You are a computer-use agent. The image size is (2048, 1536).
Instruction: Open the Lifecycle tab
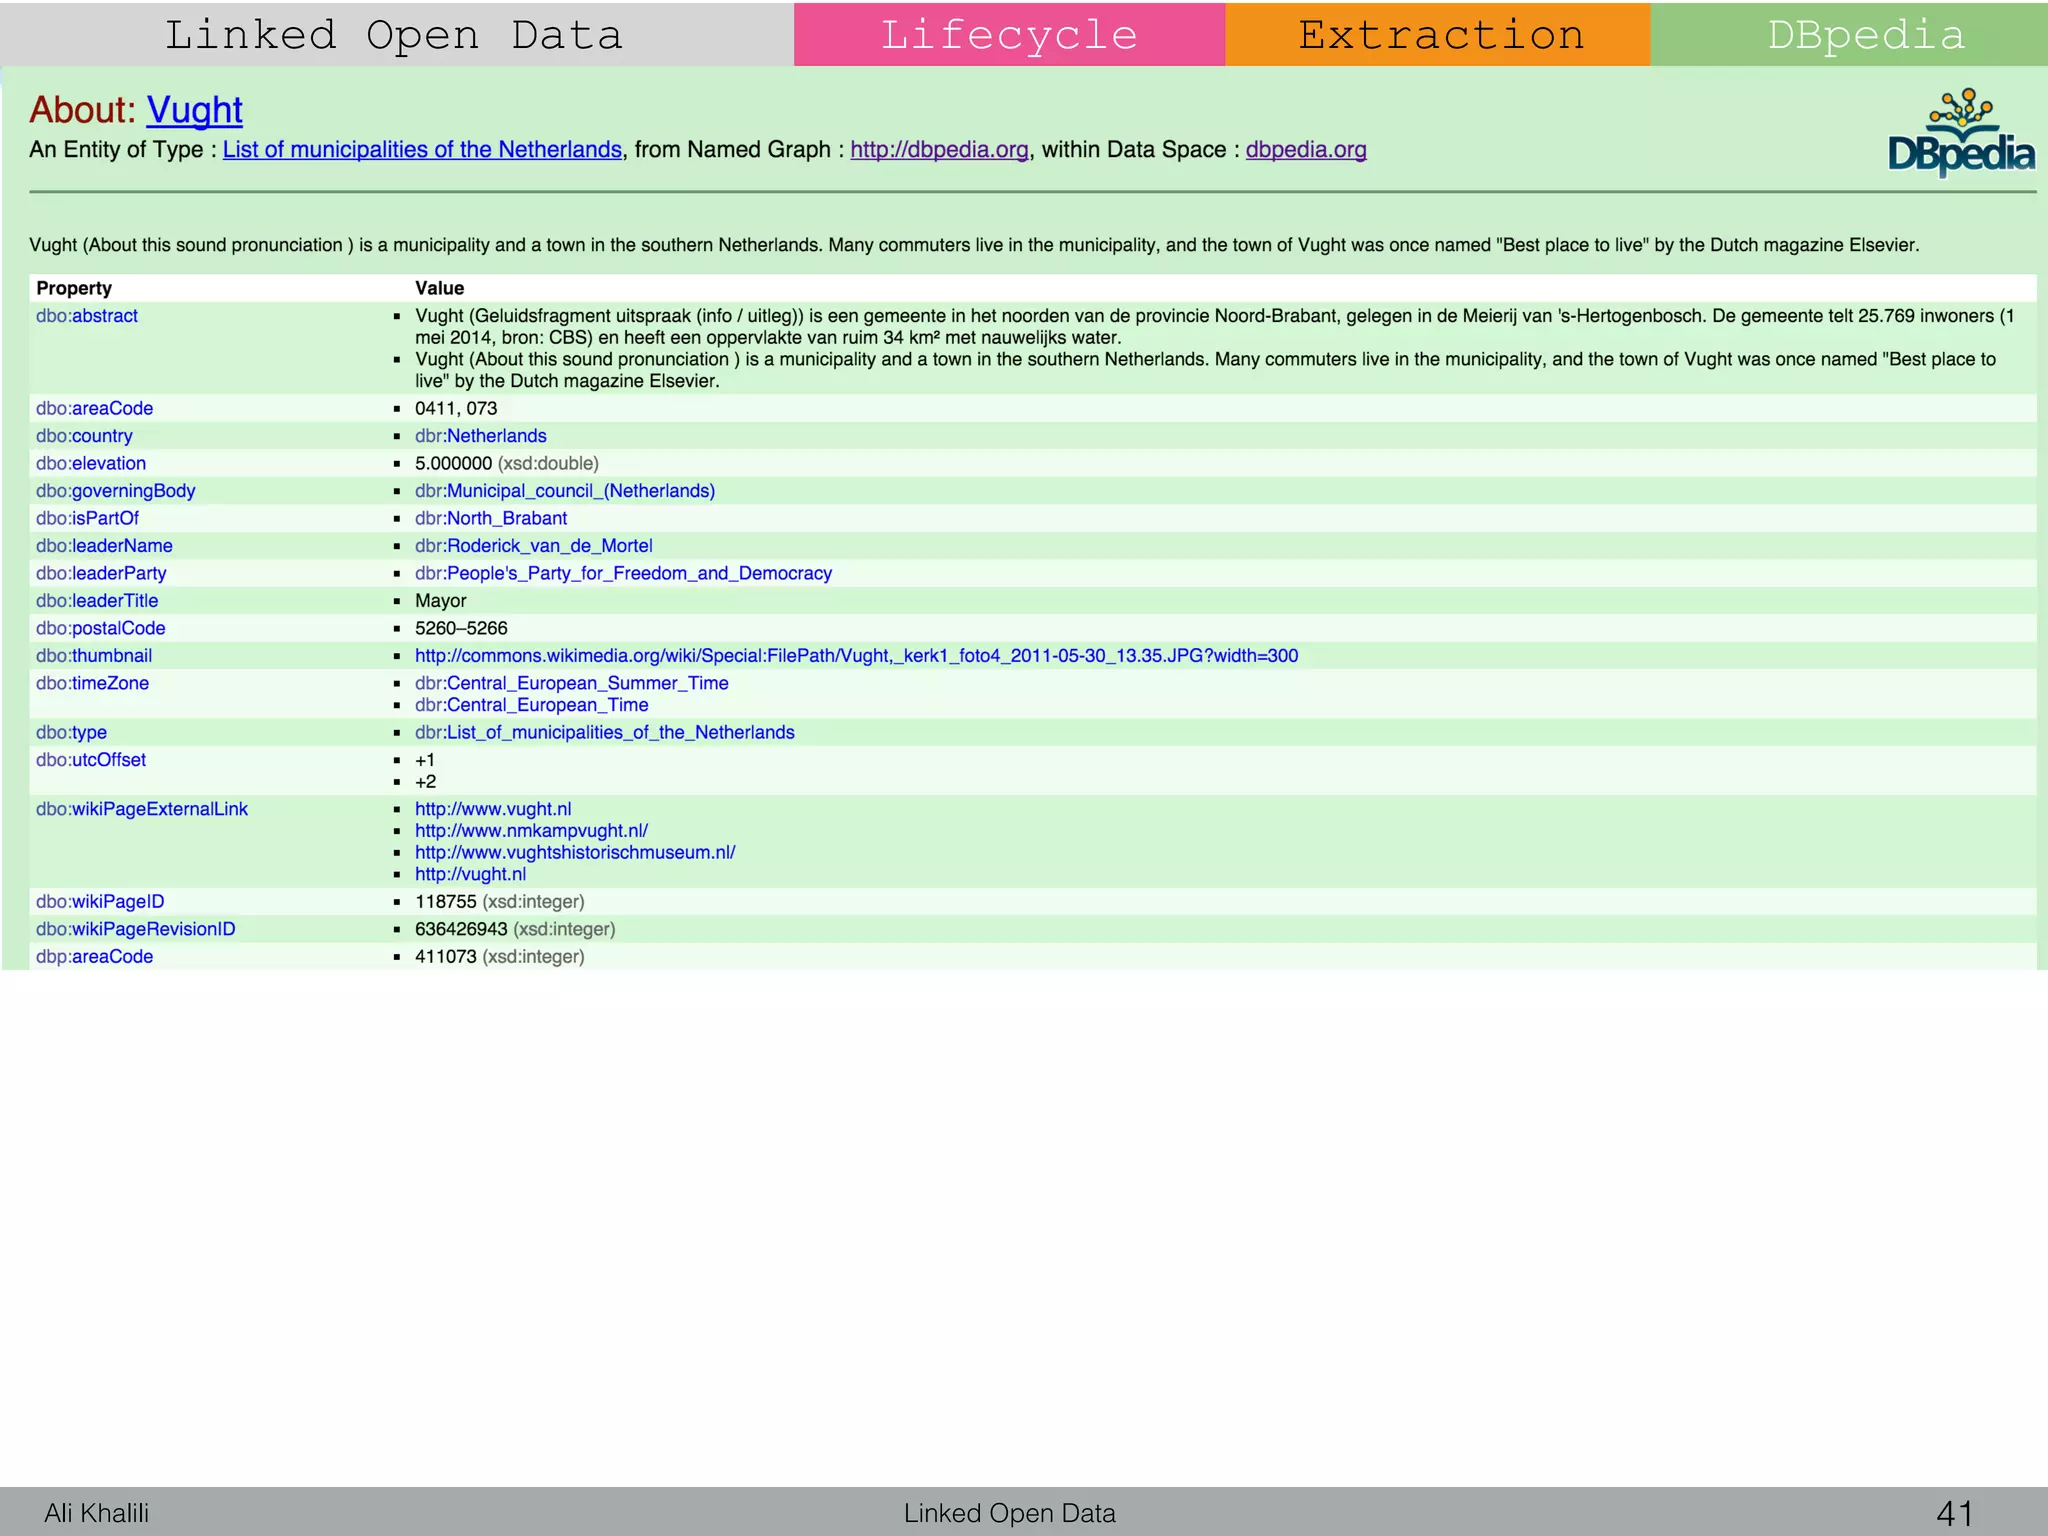pos(1009,35)
